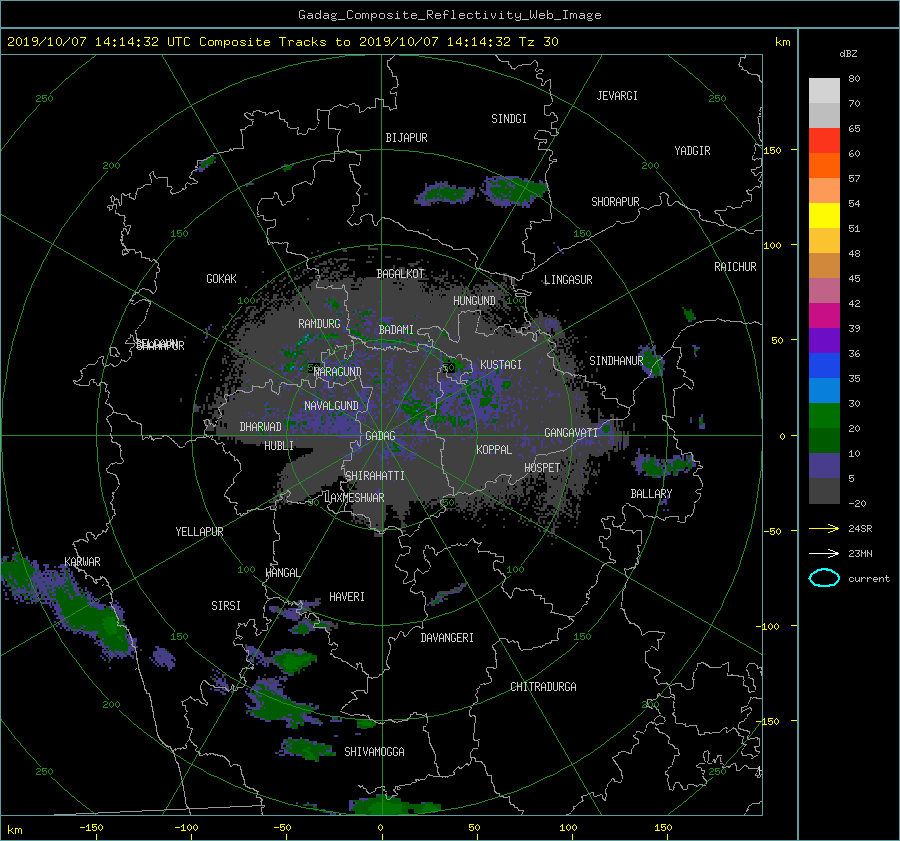Click the GADAG radar center label

click(380, 436)
